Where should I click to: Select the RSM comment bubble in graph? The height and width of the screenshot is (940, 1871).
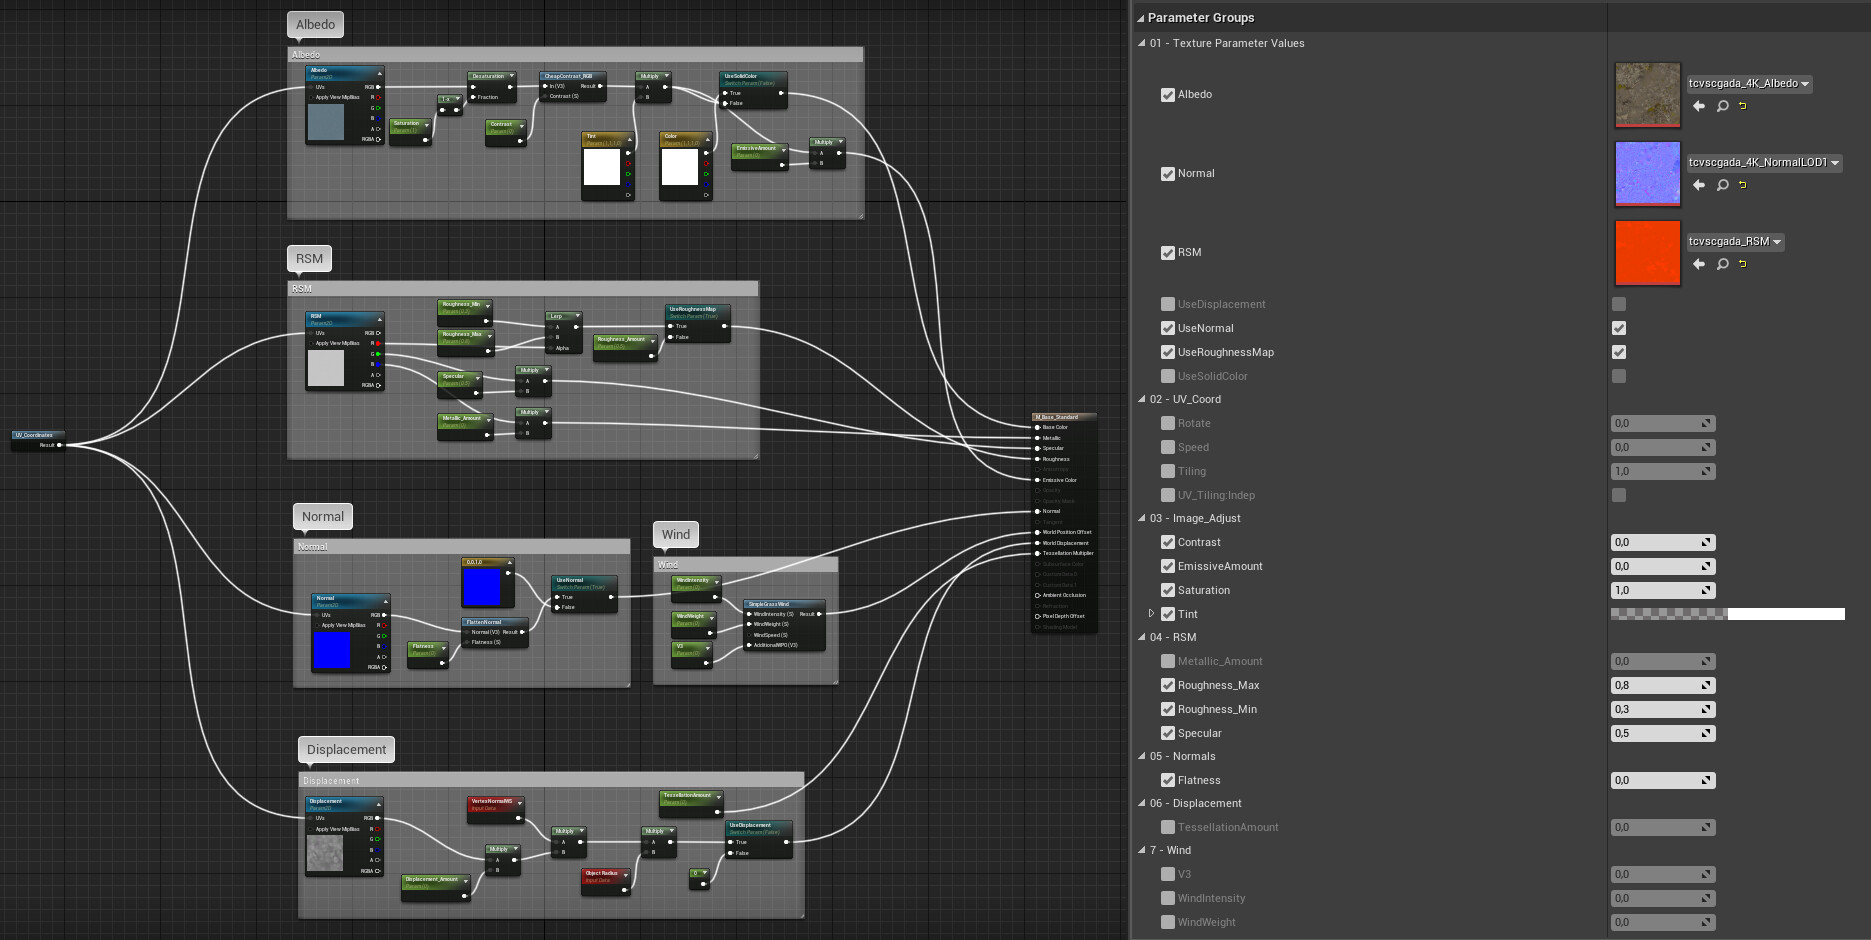pos(309,259)
